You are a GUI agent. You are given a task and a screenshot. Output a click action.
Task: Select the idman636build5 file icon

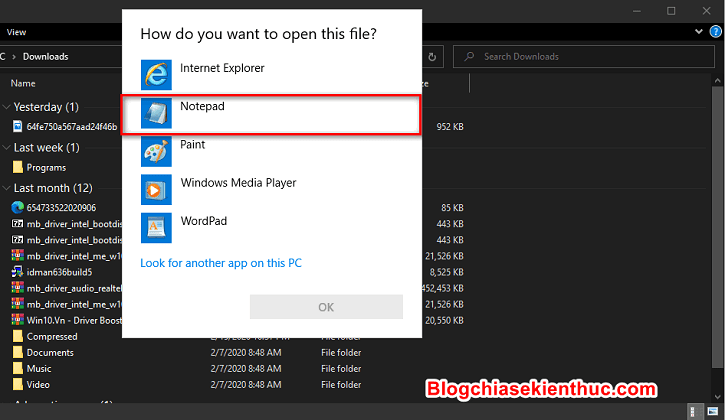[x=18, y=272]
